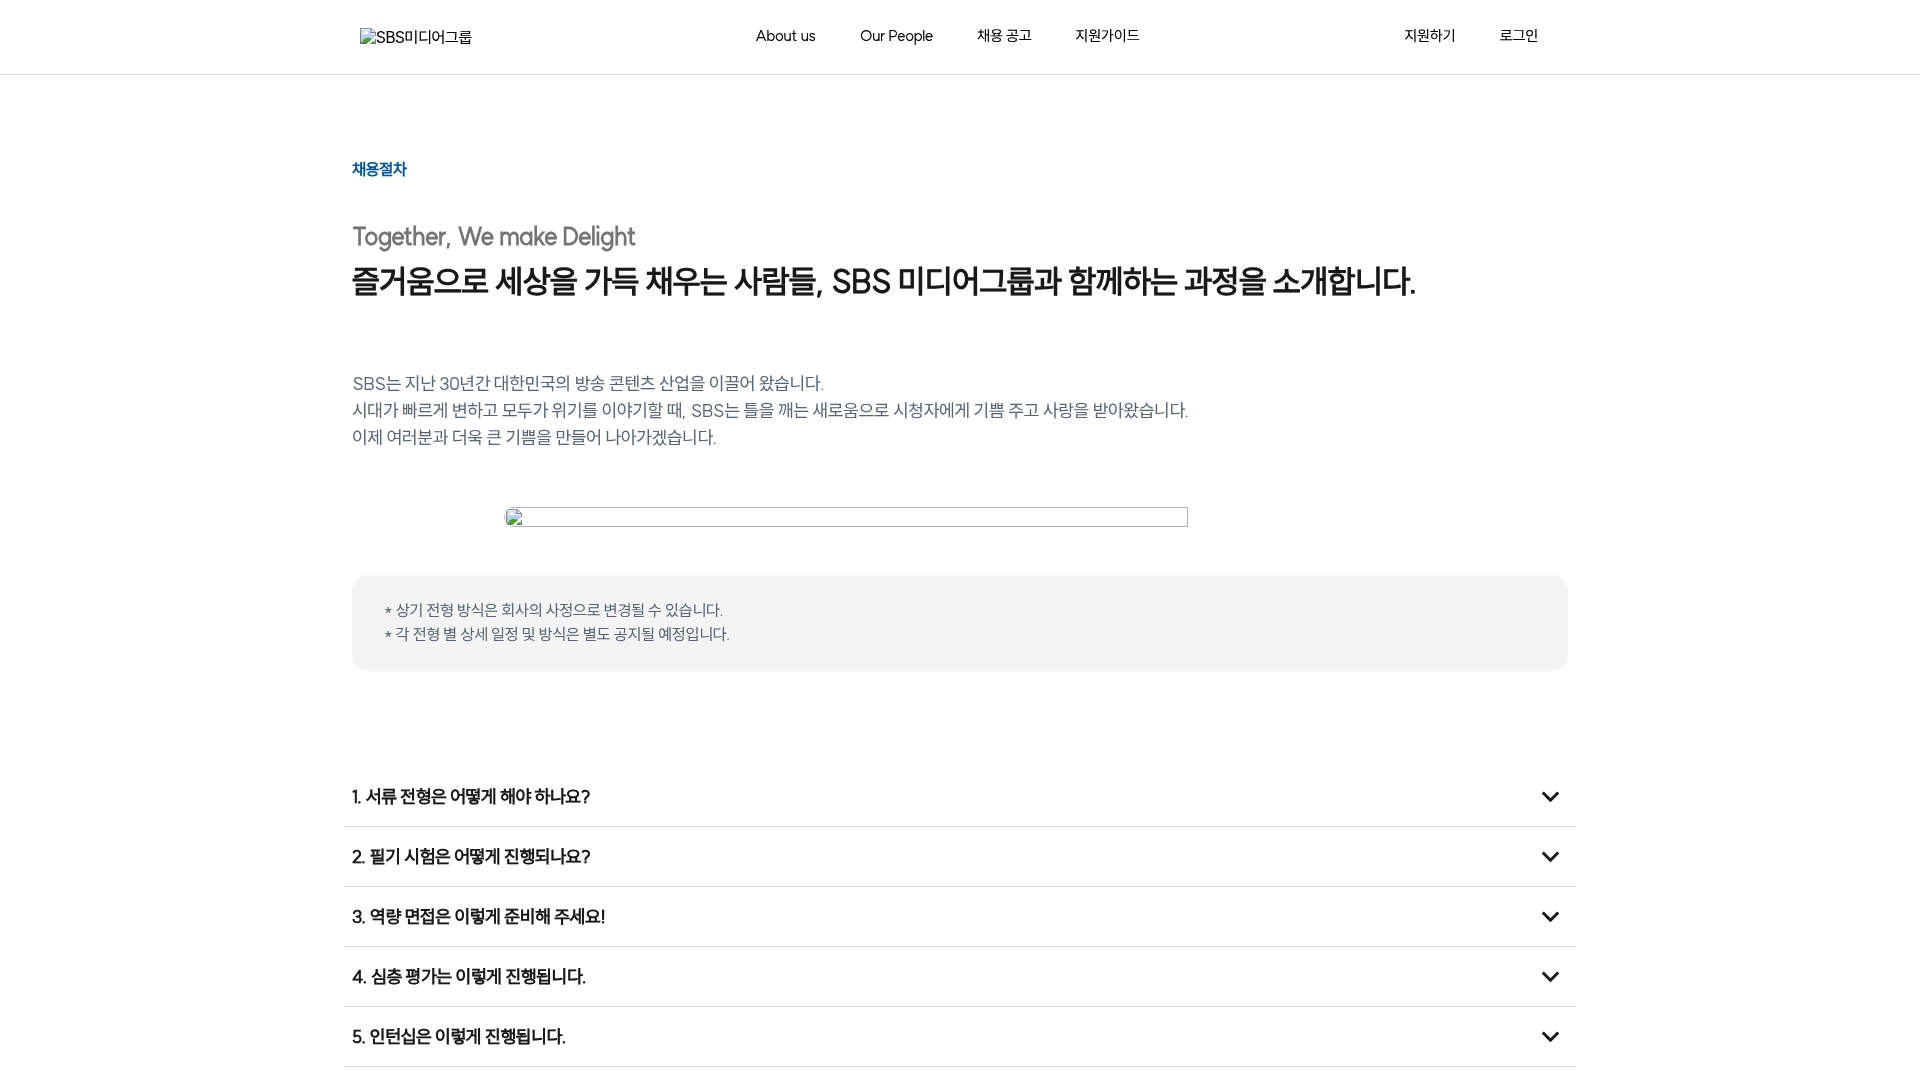This screenshot has width=1920, height=1080.
Task: Click the SBS미디어그룹 logo
Action: click(x=416, y=37)
